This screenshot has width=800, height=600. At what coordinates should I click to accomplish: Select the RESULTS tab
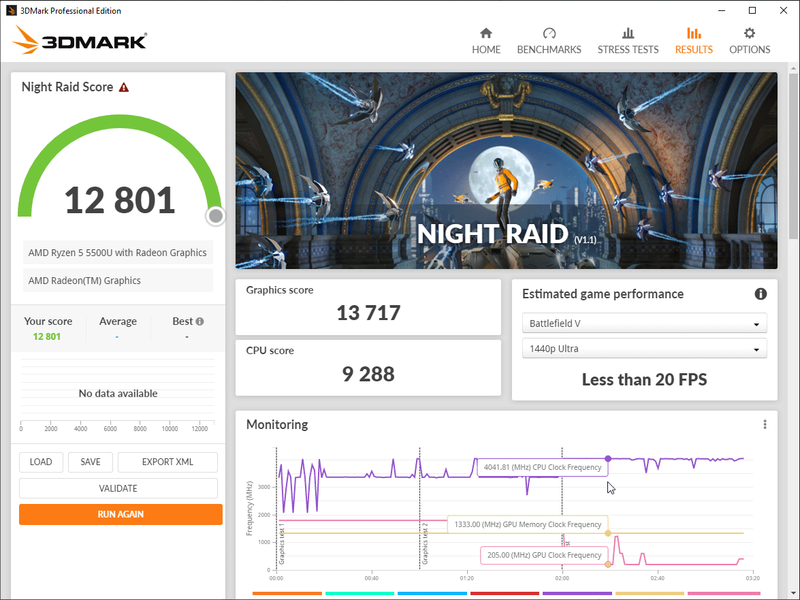tap(693, 41)
